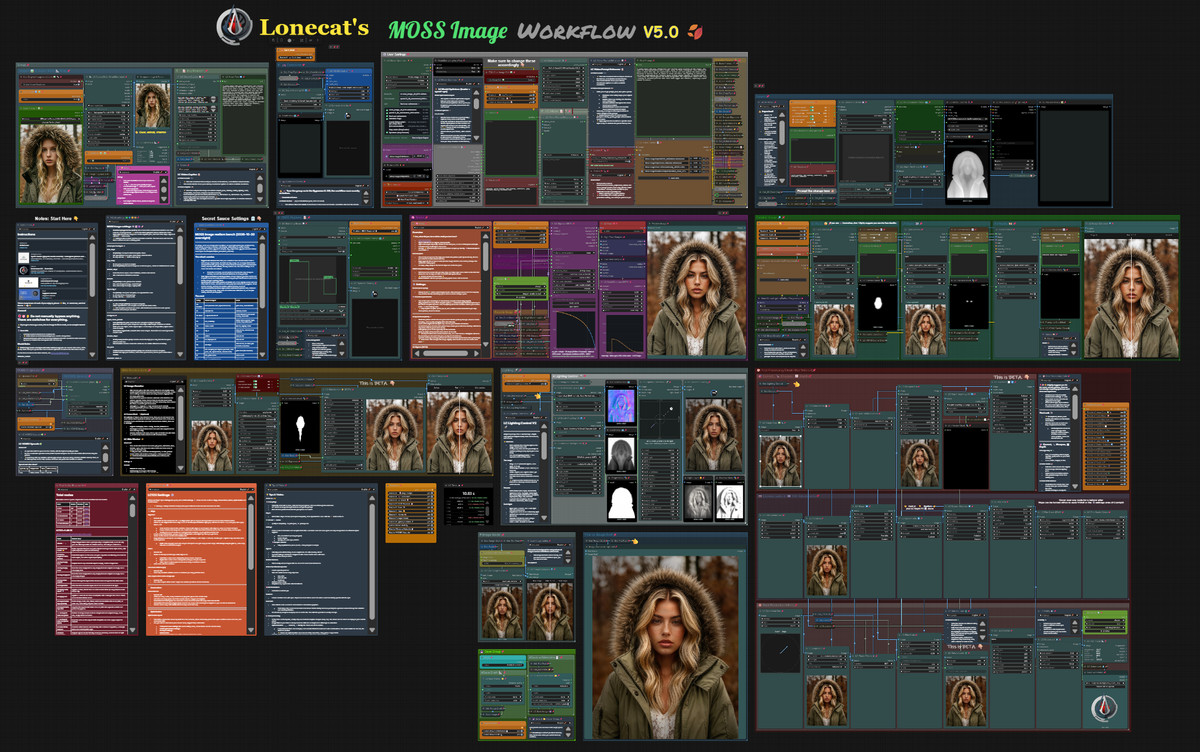Click the "10.03 s" timer readout
The image size is (1200, 752).
(x=469, y=493)
